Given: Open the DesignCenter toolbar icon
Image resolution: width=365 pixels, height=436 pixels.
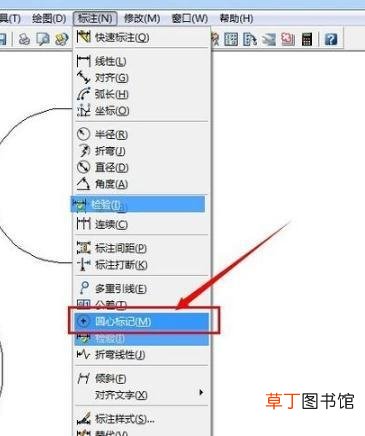Looking at the screenshot, I should click(231, 39).
